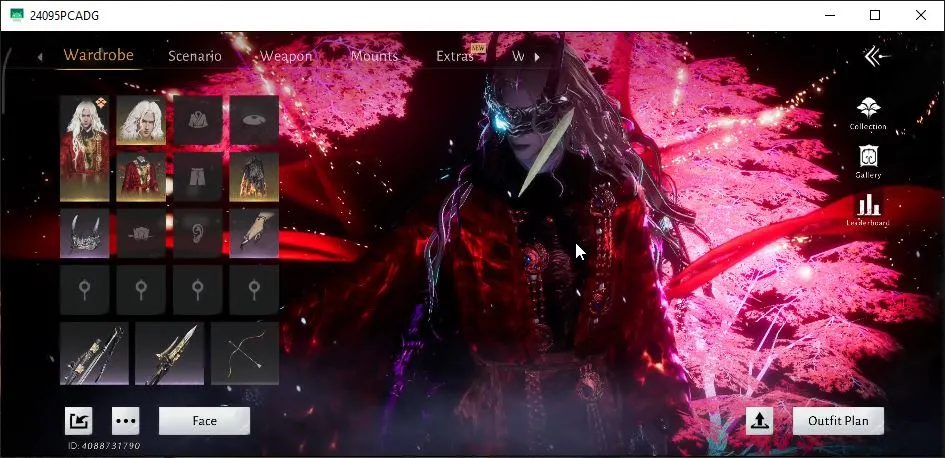Click the Face button

pyautogui.click(x=204, y=421)
